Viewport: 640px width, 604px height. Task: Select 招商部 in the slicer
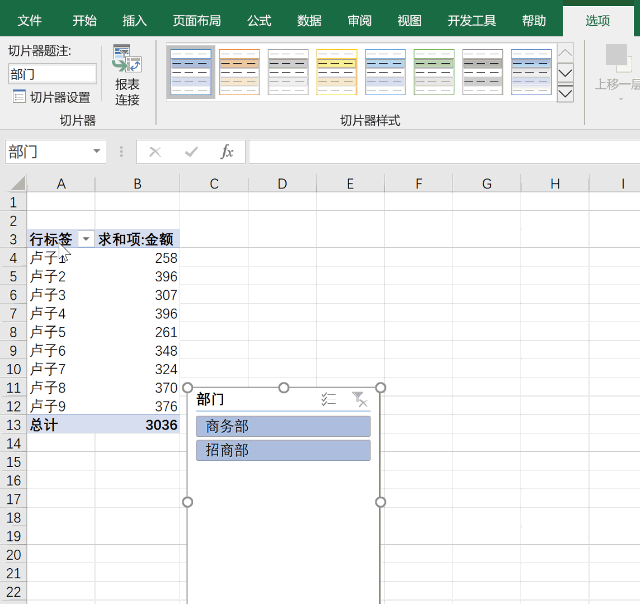283,450
